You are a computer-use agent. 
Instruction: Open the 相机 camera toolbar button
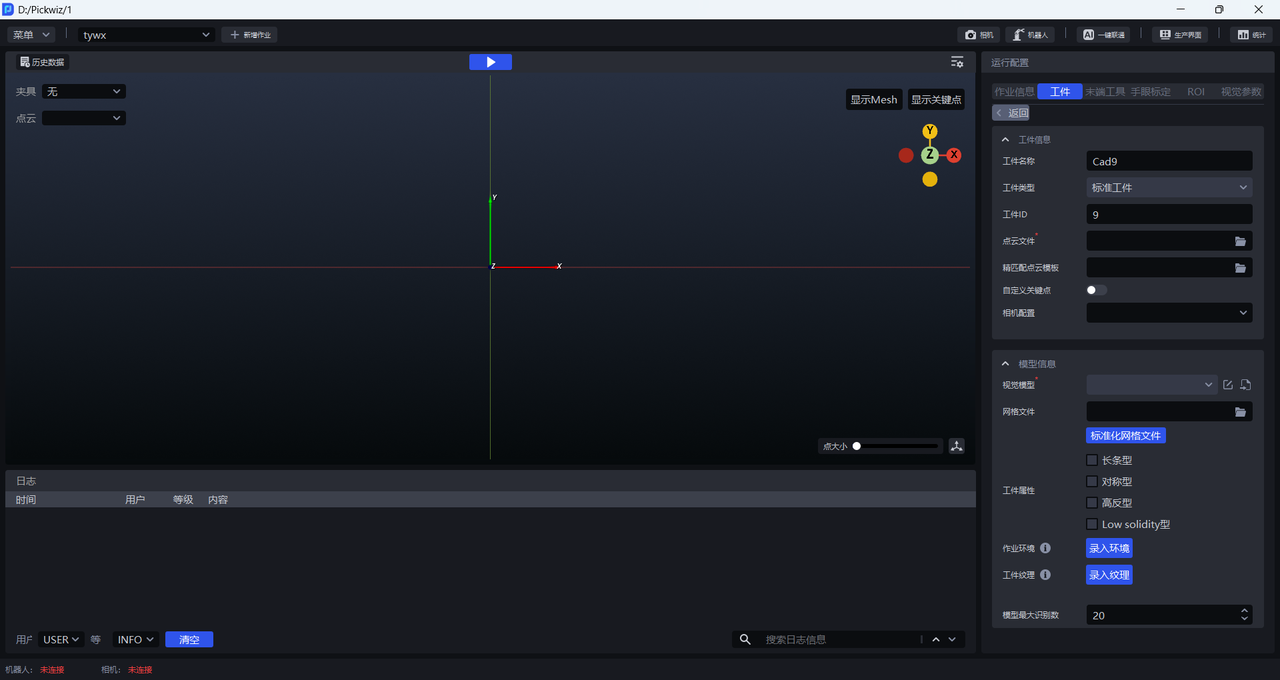click(x=977, y=35)
